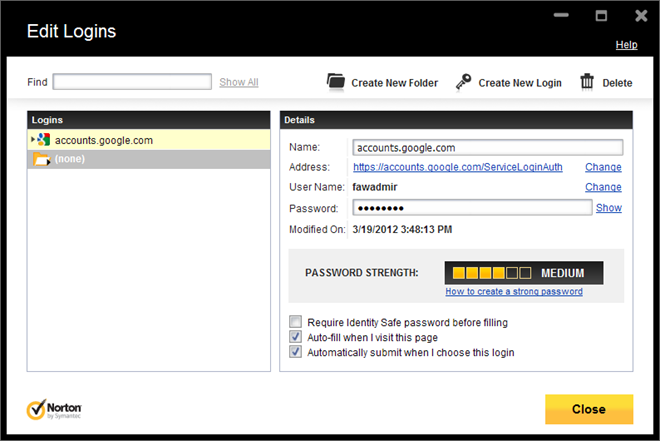Click the Create New Folder label

[394, 83]
